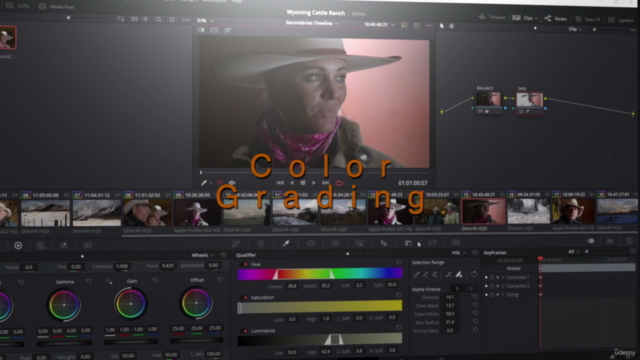Viewport: 640px width, 360px height.
Task: Select pointer tool in node editor
Action: click(442, 26)
